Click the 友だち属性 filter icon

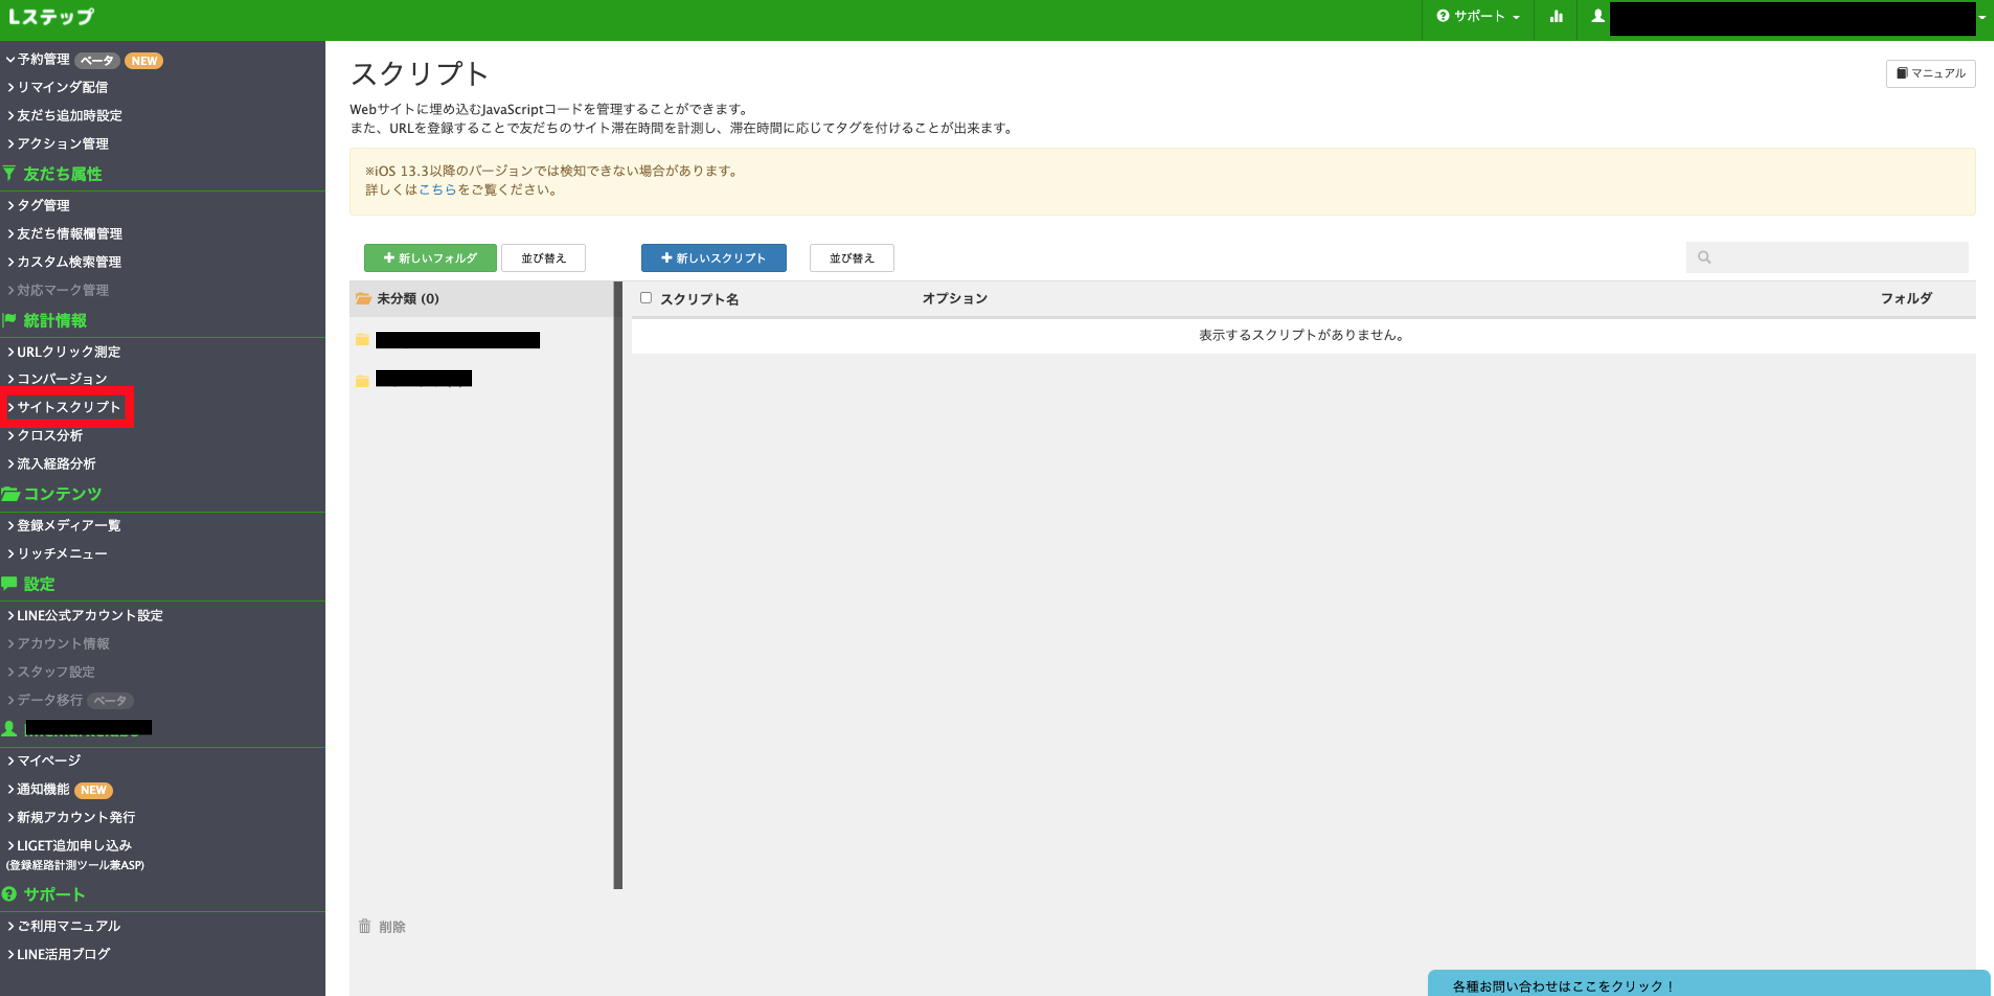[x=10, y=174]
